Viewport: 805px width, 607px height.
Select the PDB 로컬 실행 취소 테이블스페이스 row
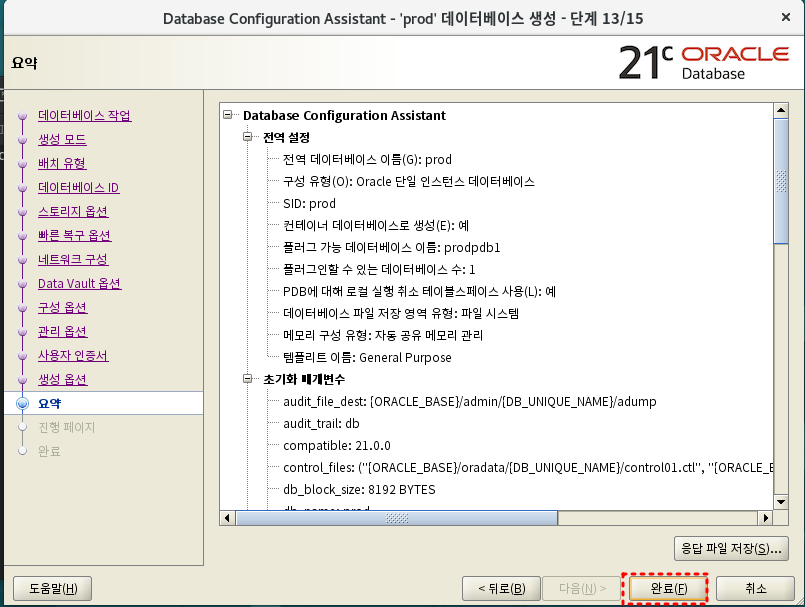(x=419, y=292)
